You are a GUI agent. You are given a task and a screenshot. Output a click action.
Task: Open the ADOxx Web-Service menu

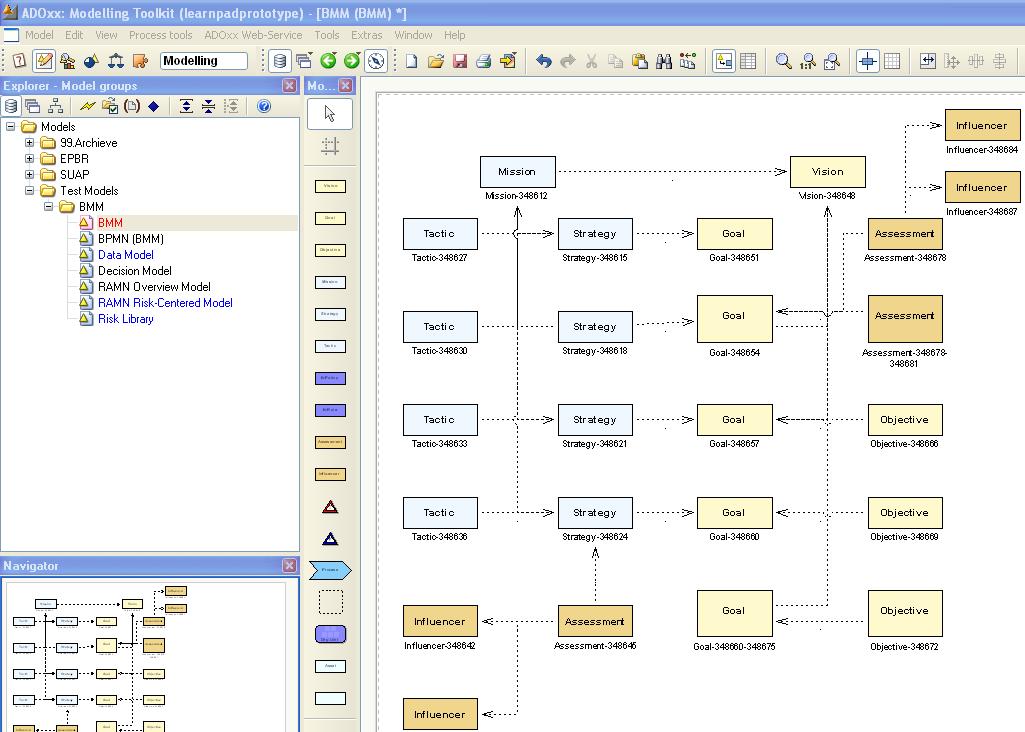click(253, 35)
